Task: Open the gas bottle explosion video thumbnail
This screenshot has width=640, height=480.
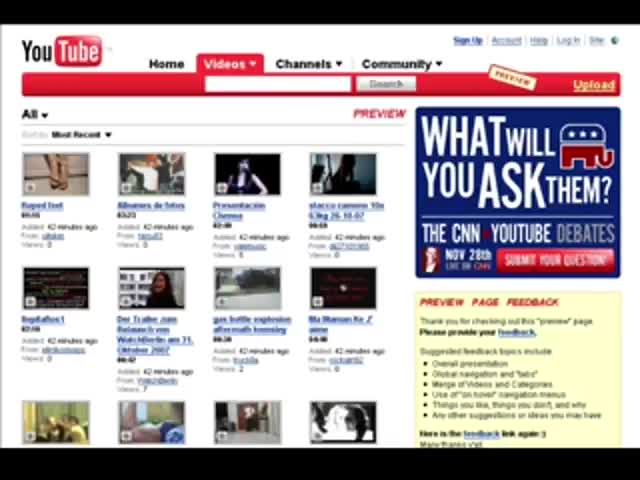Action: pos(247,289)
